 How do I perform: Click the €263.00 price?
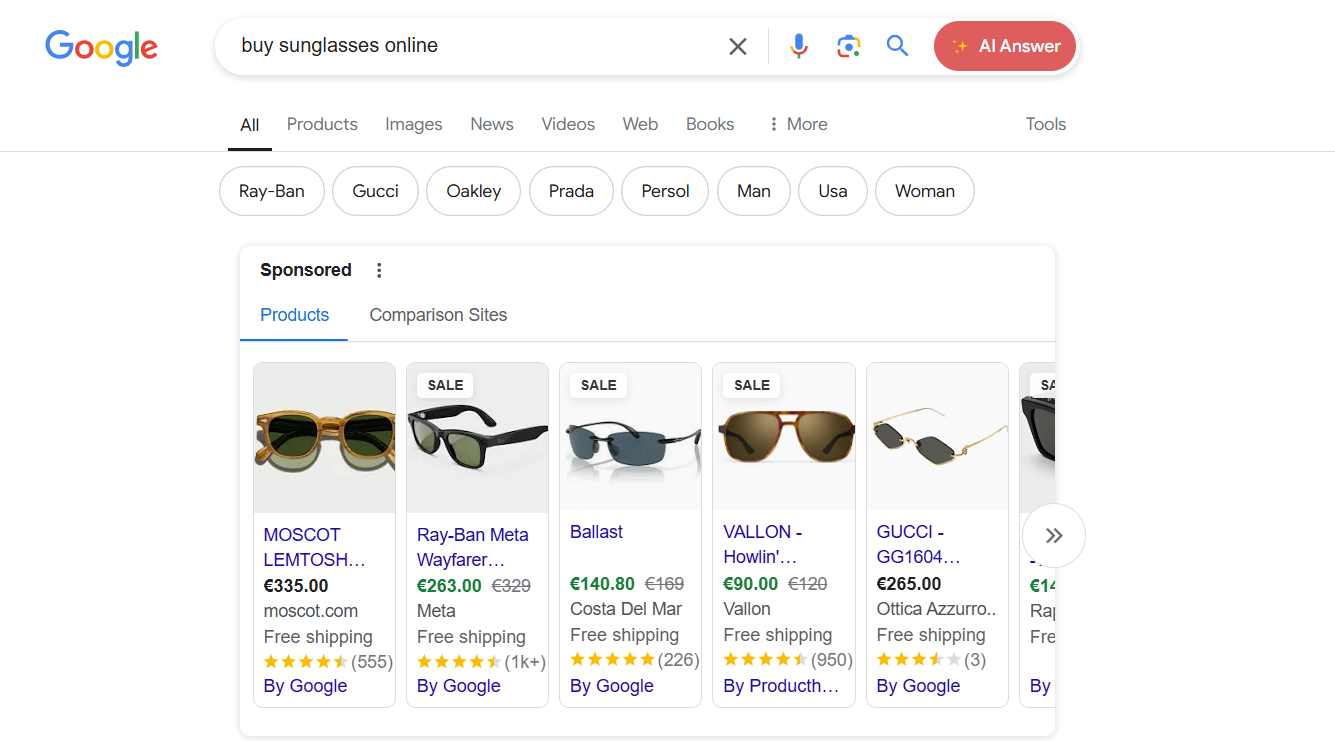449,586
